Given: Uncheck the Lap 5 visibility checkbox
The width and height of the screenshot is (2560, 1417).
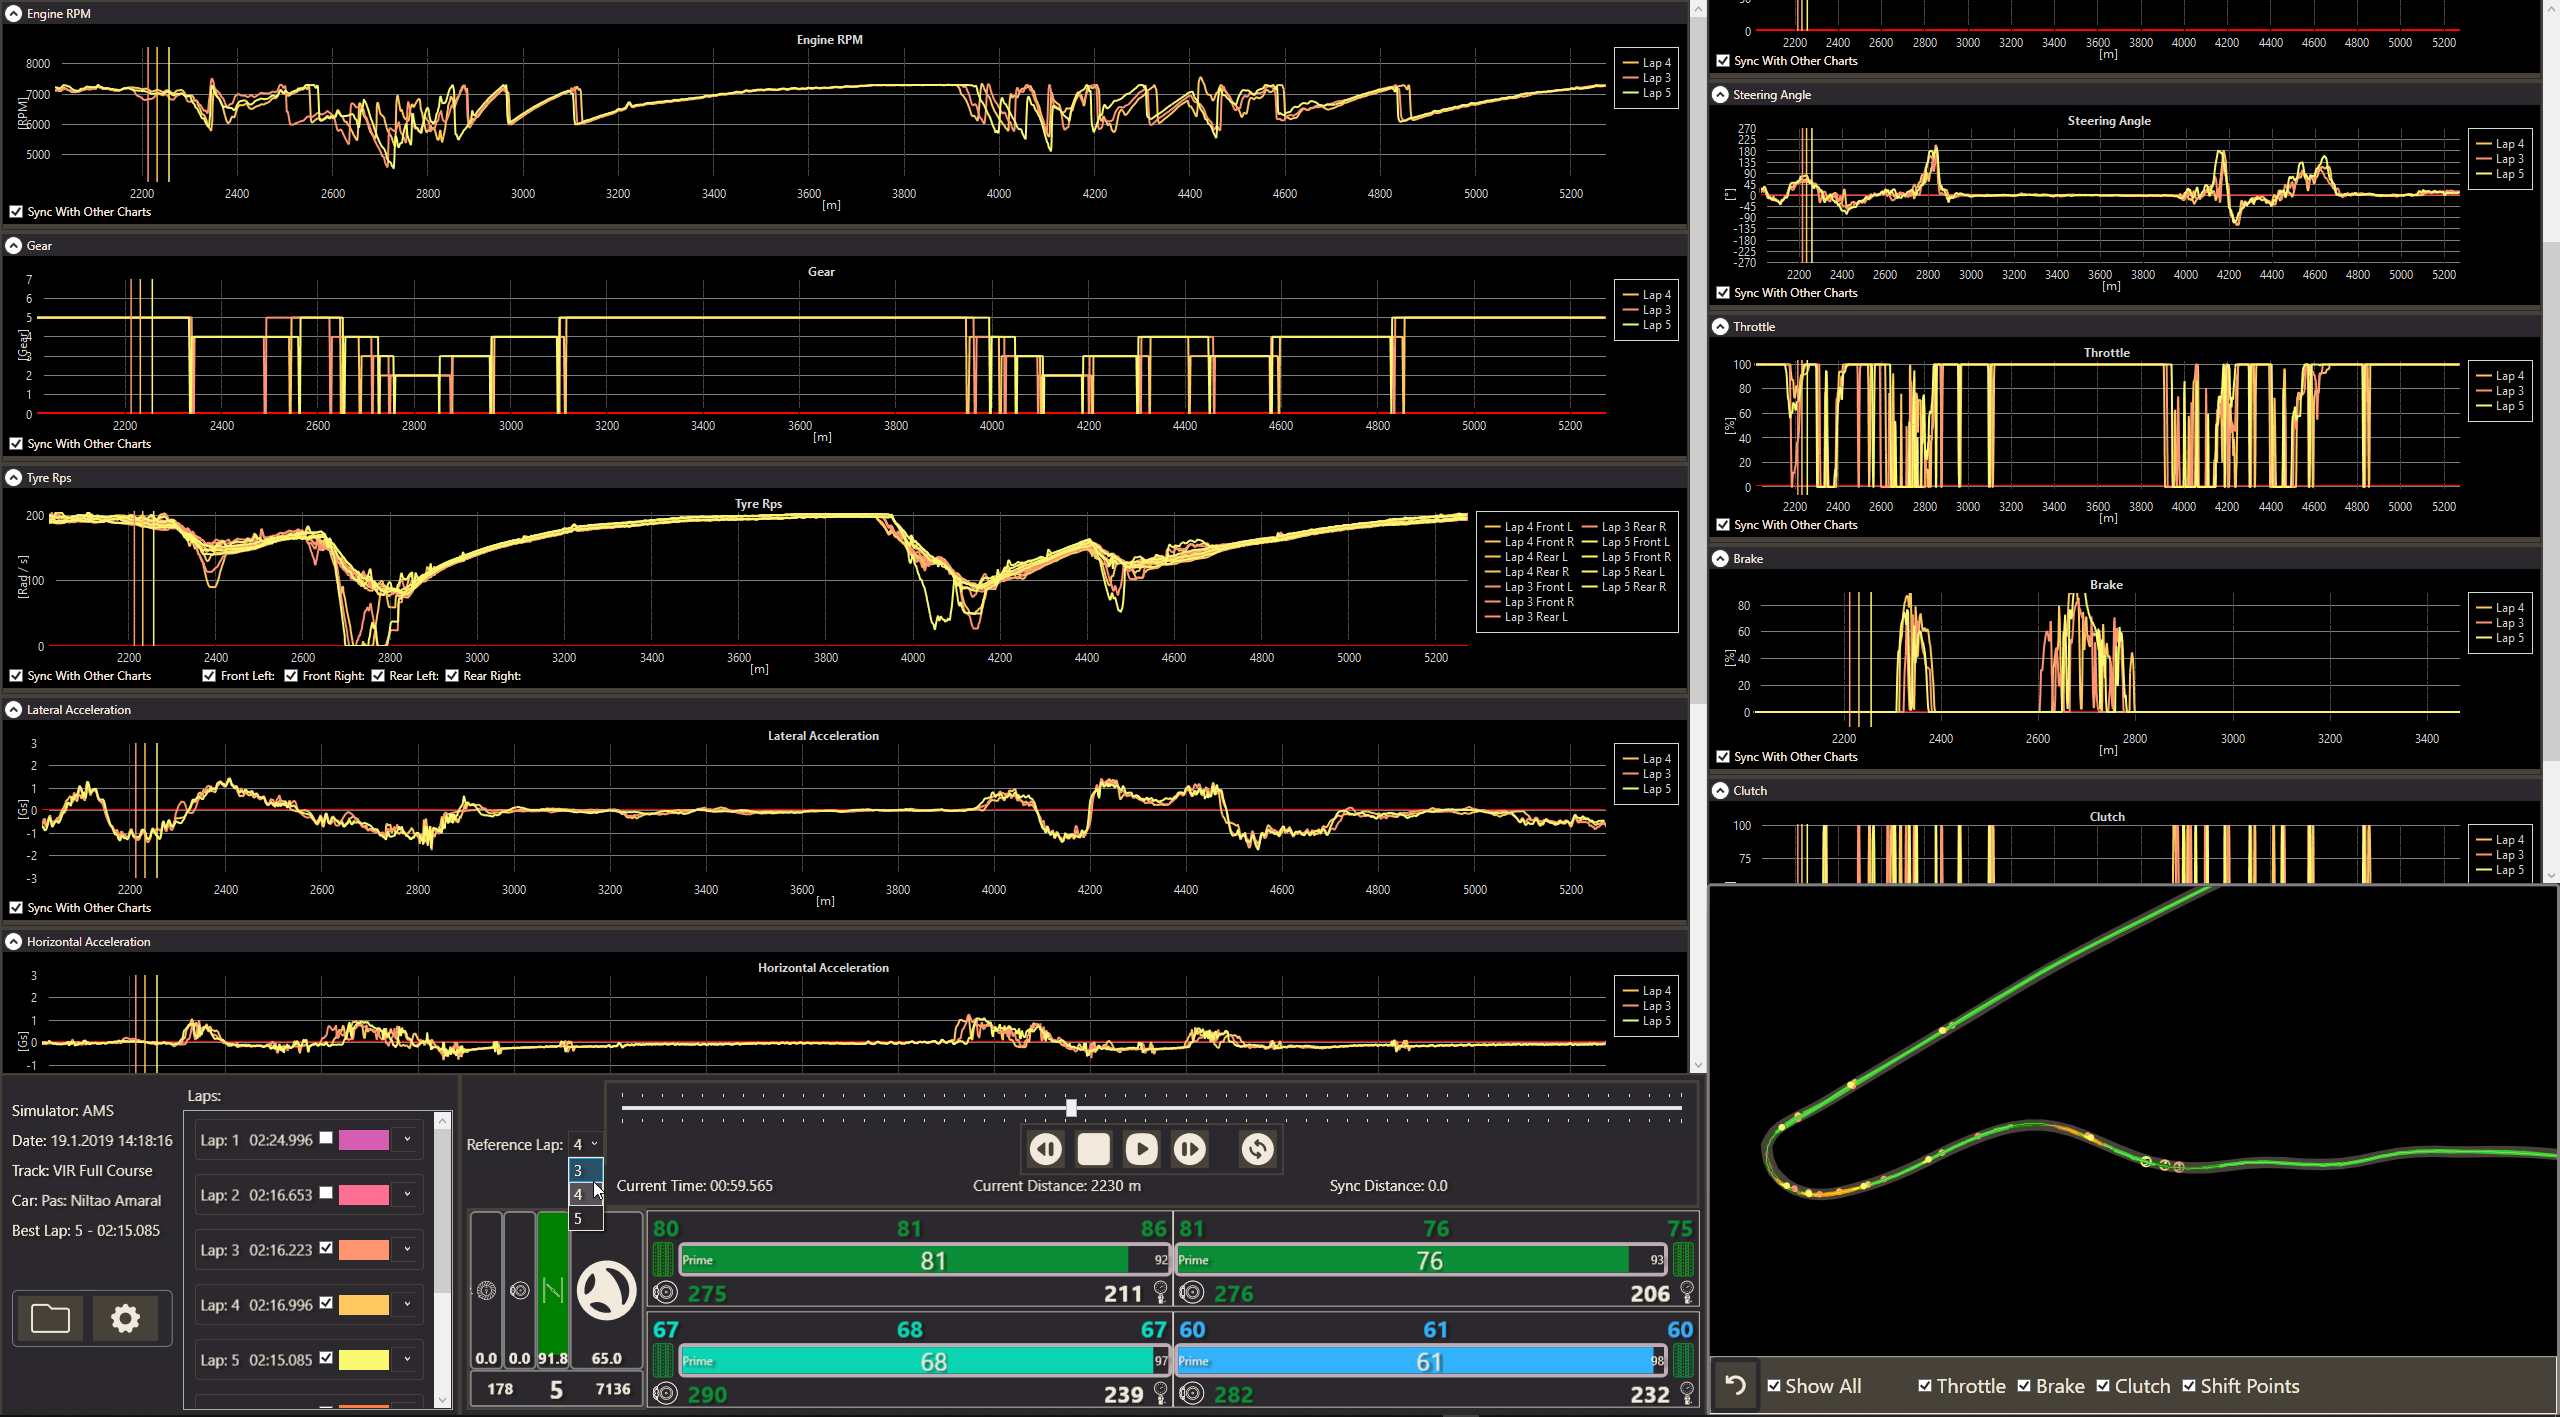Looking at the screenshot, I should tap(326, 1358).
